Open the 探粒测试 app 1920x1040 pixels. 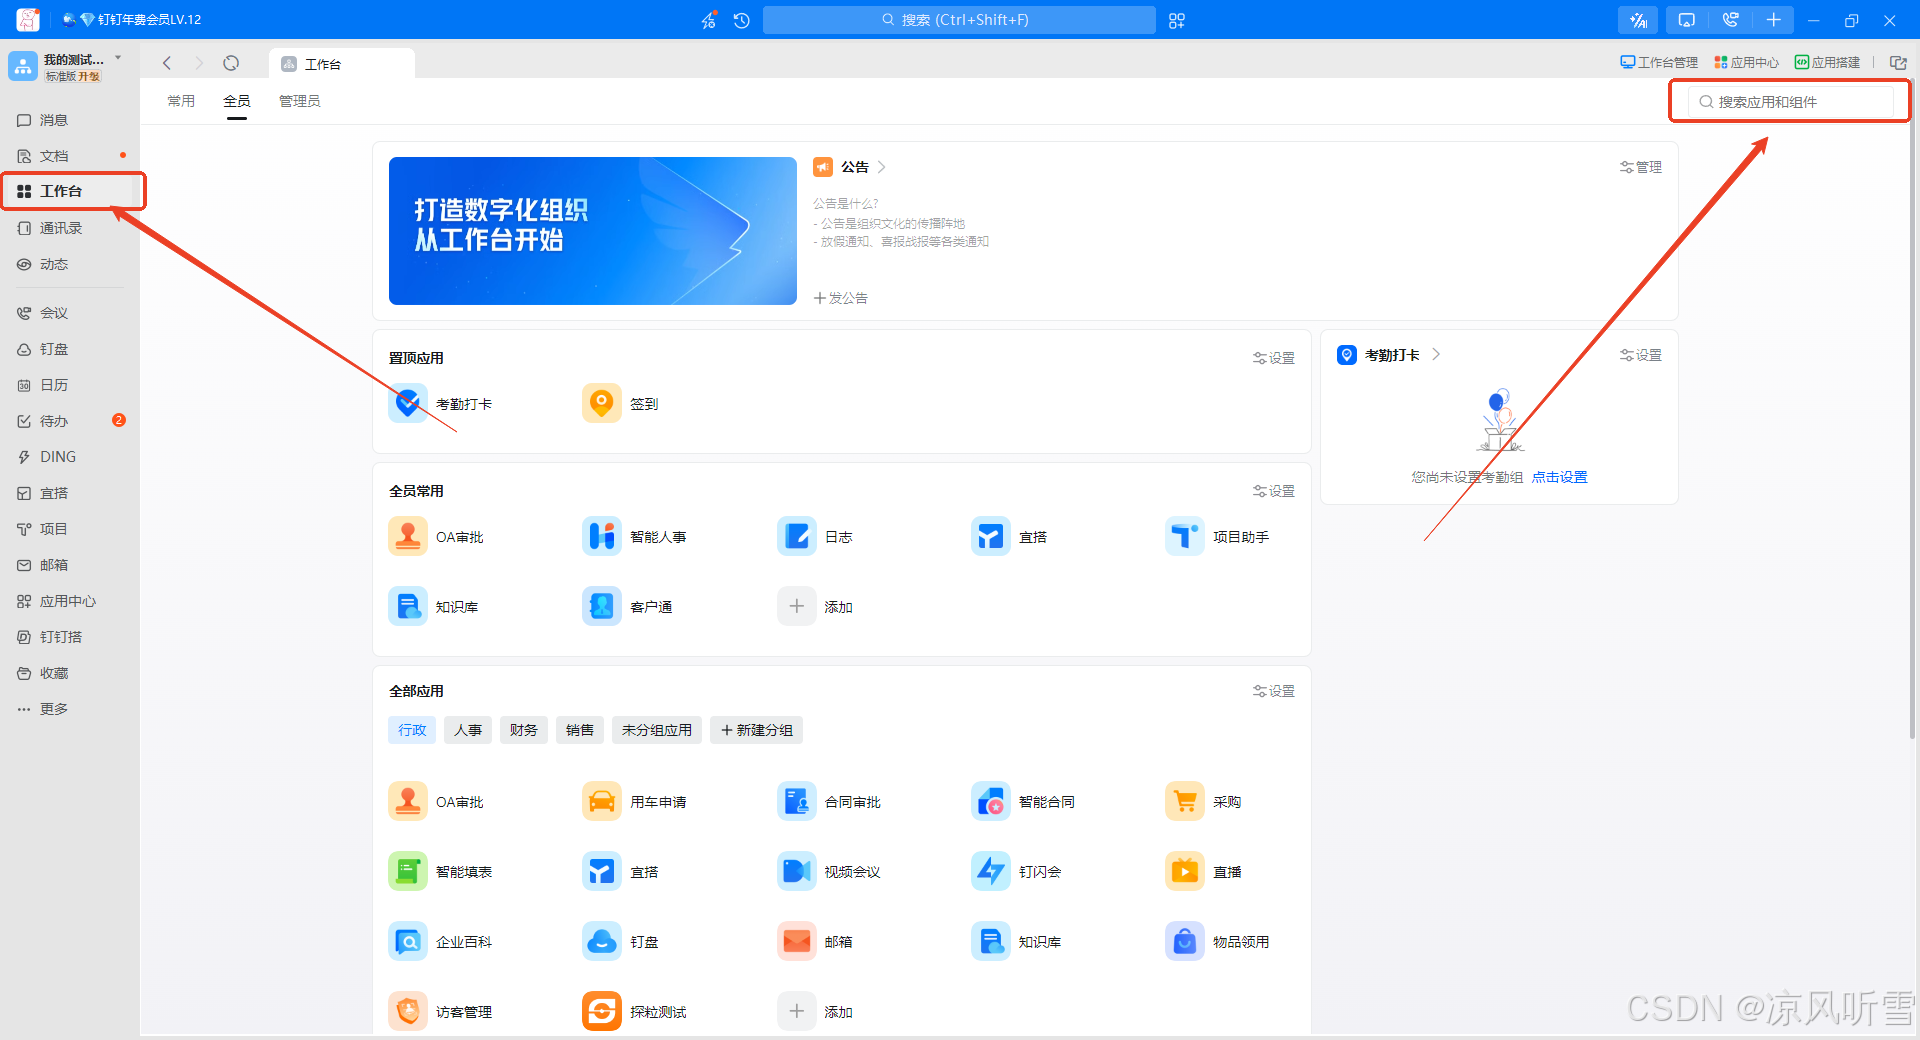tap(634, 1012)
